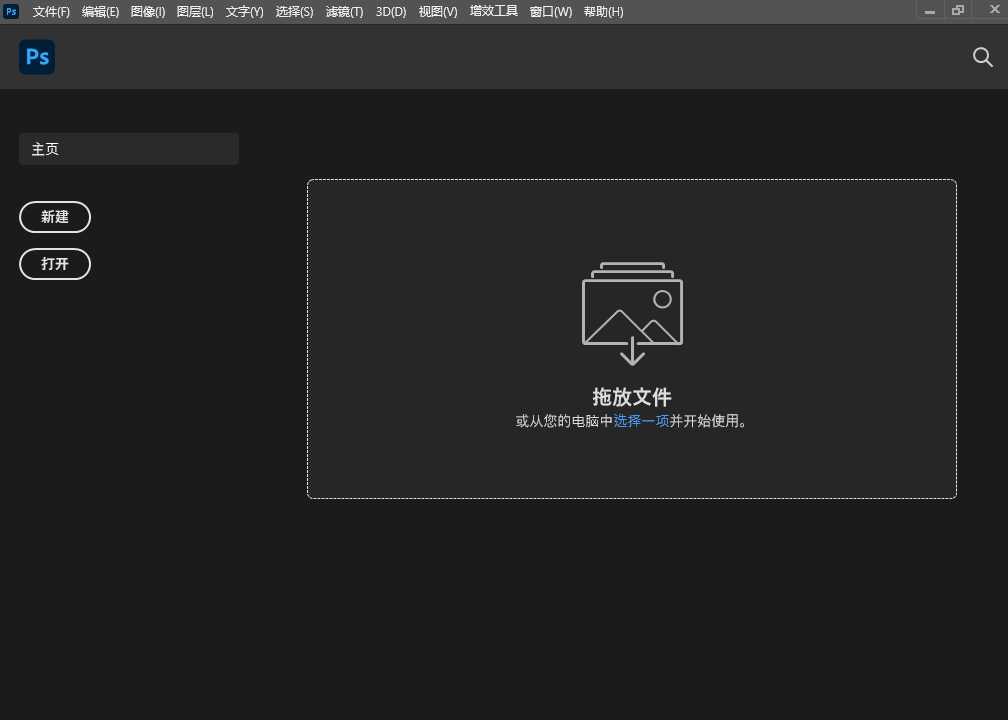Follow the 选择一项 link

pyautogui.click(x=641, y=421)
